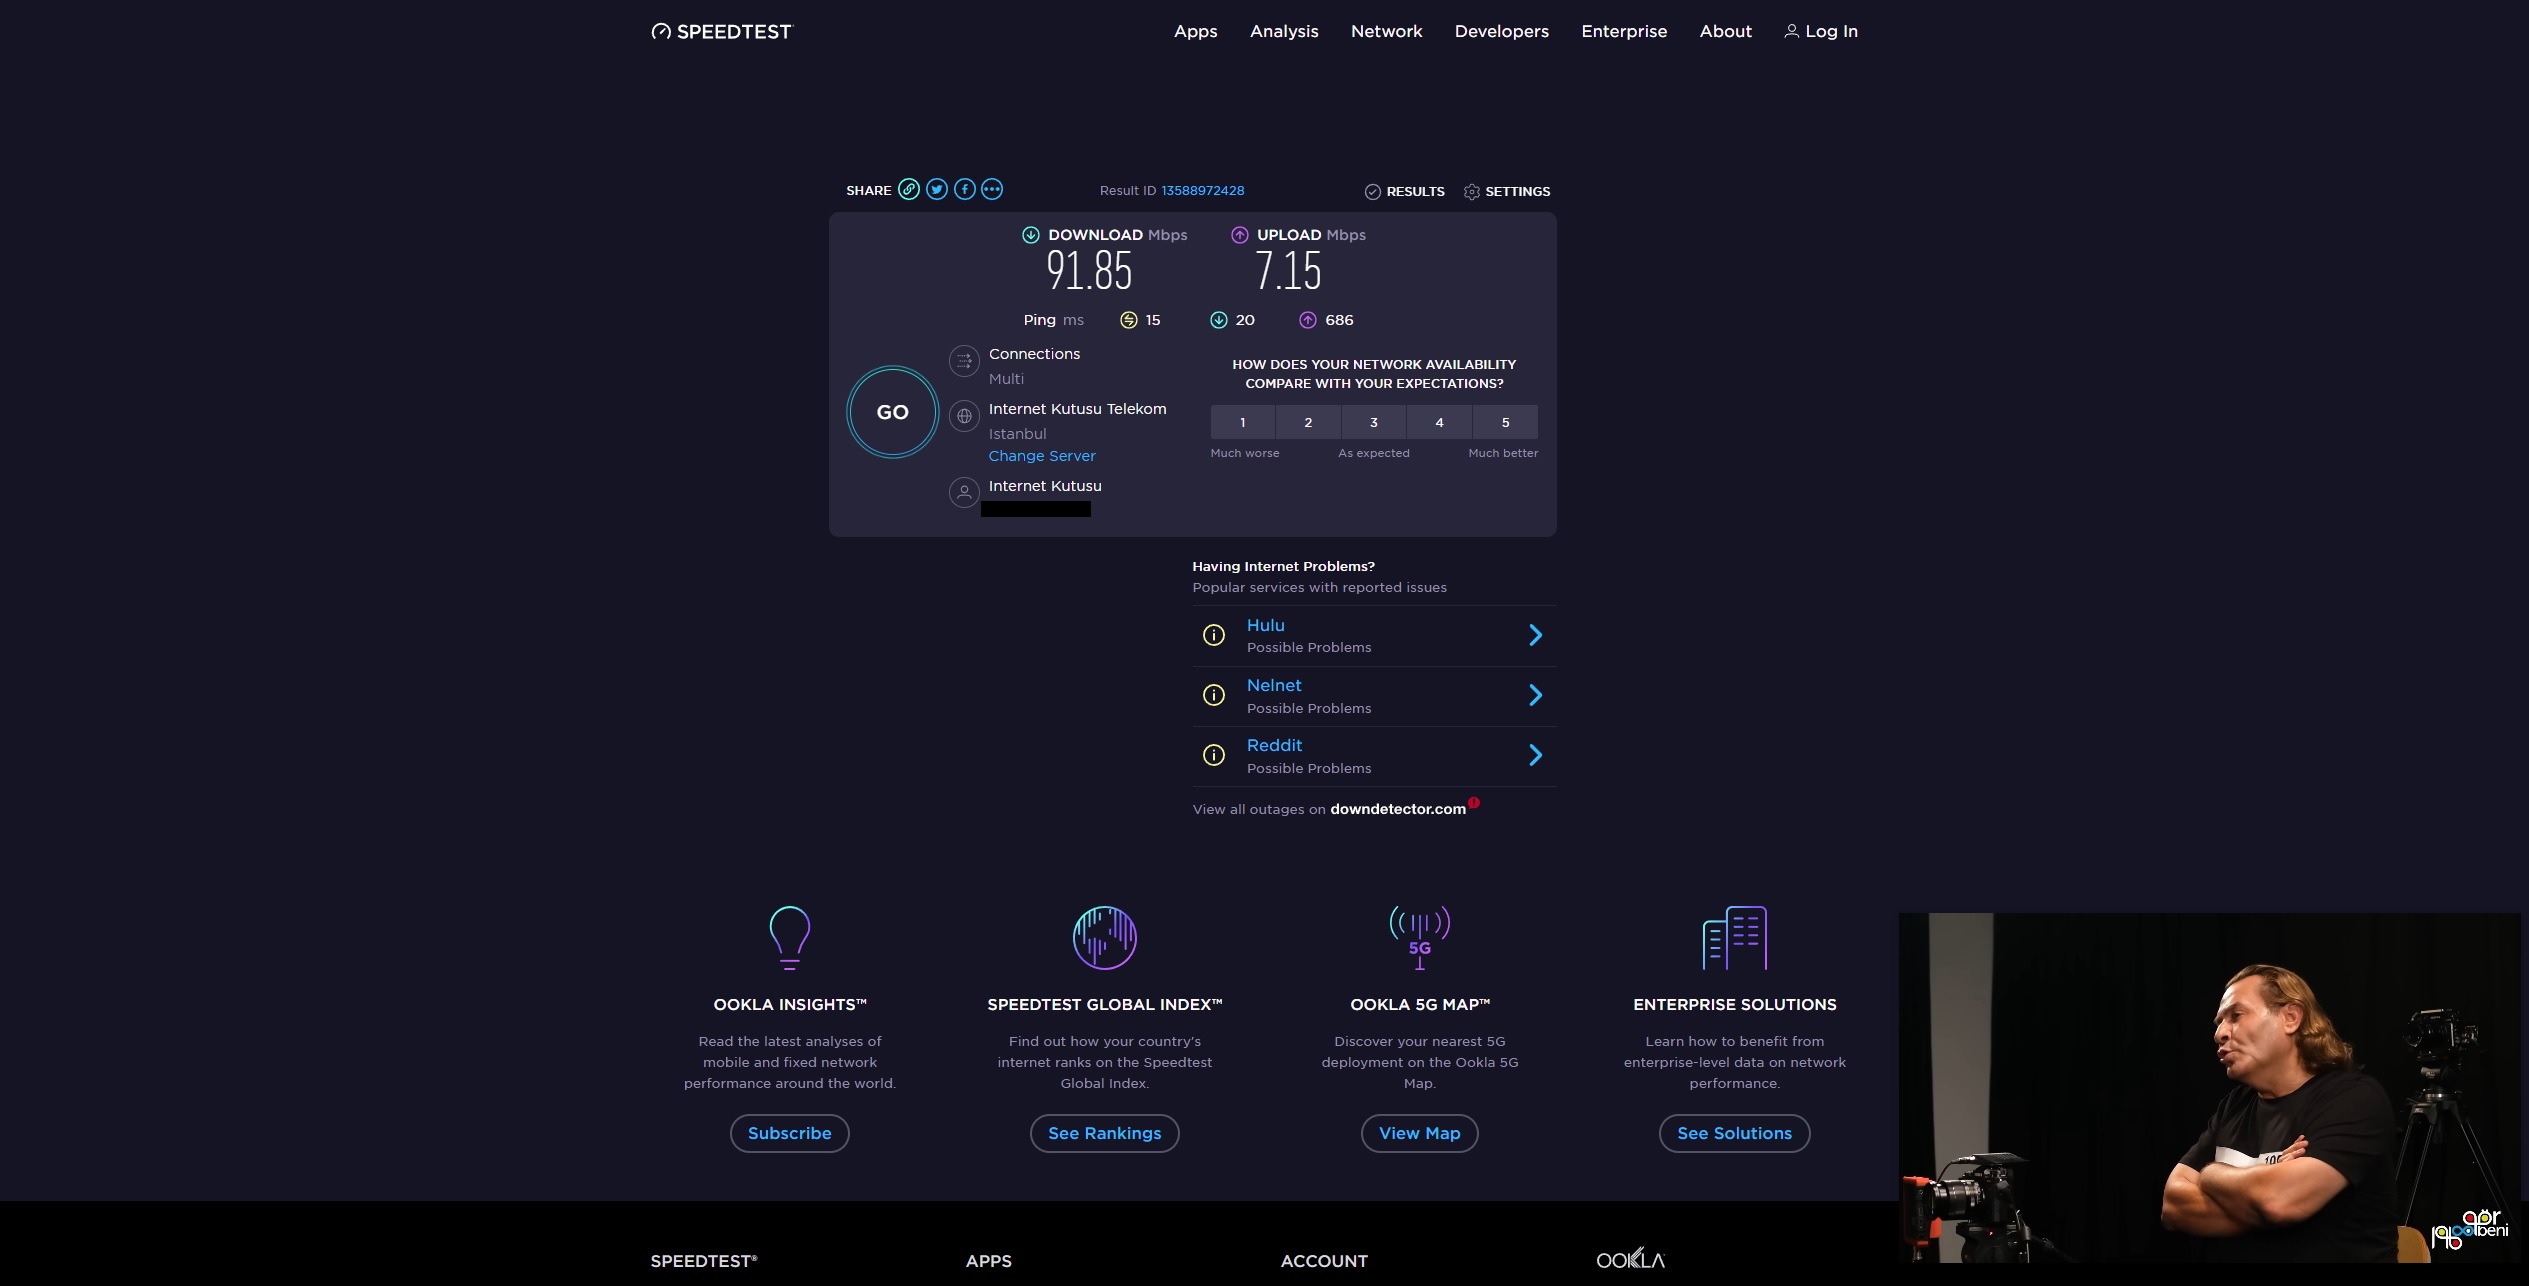Click the Enterprise Solutions buildings icon
The width and height of the screenshot is (2529, 1286).
pos(1734,938)
